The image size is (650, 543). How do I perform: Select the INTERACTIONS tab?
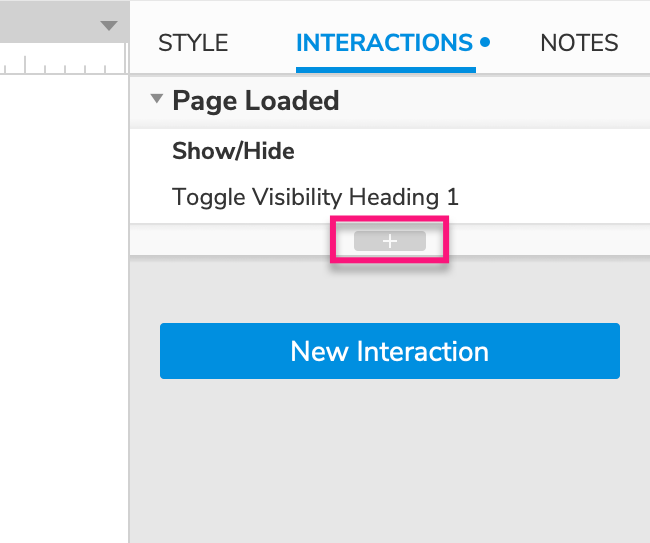click(x=384, y=43)
